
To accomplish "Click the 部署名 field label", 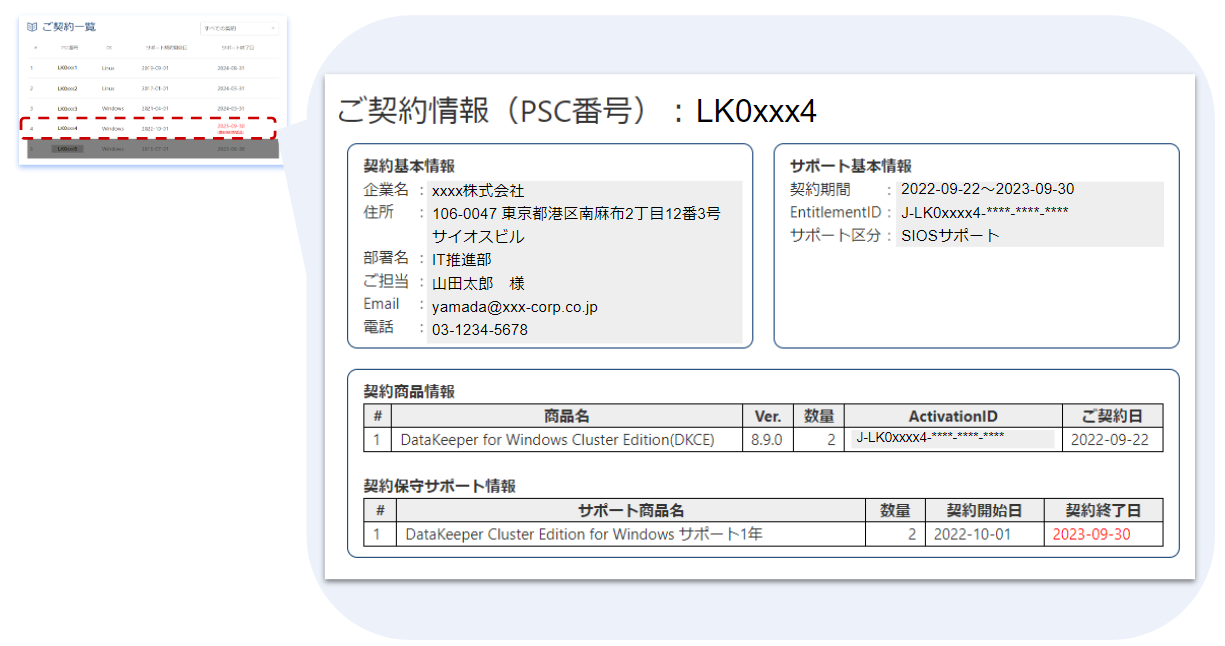I will (x=385, y=259).
